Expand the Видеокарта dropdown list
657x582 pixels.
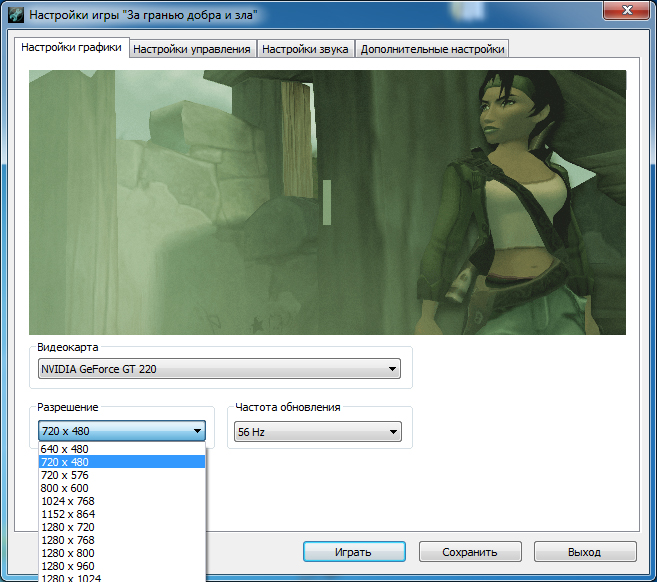click(x=392, y=369)
